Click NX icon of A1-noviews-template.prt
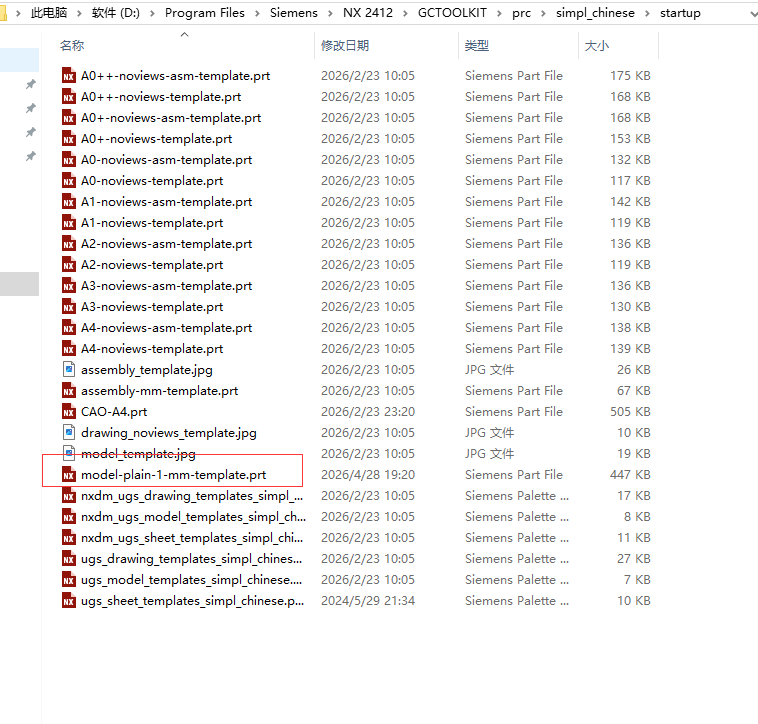The height and width of the screenshot is (724, 758). [69, 223]
